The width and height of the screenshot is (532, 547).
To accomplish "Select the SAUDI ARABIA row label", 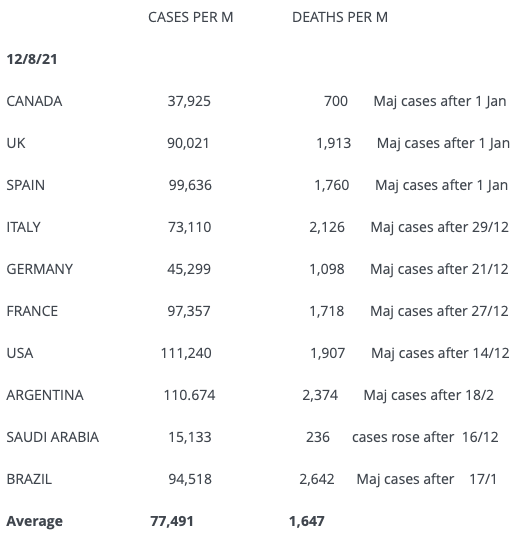I will (x=53, y=437).
